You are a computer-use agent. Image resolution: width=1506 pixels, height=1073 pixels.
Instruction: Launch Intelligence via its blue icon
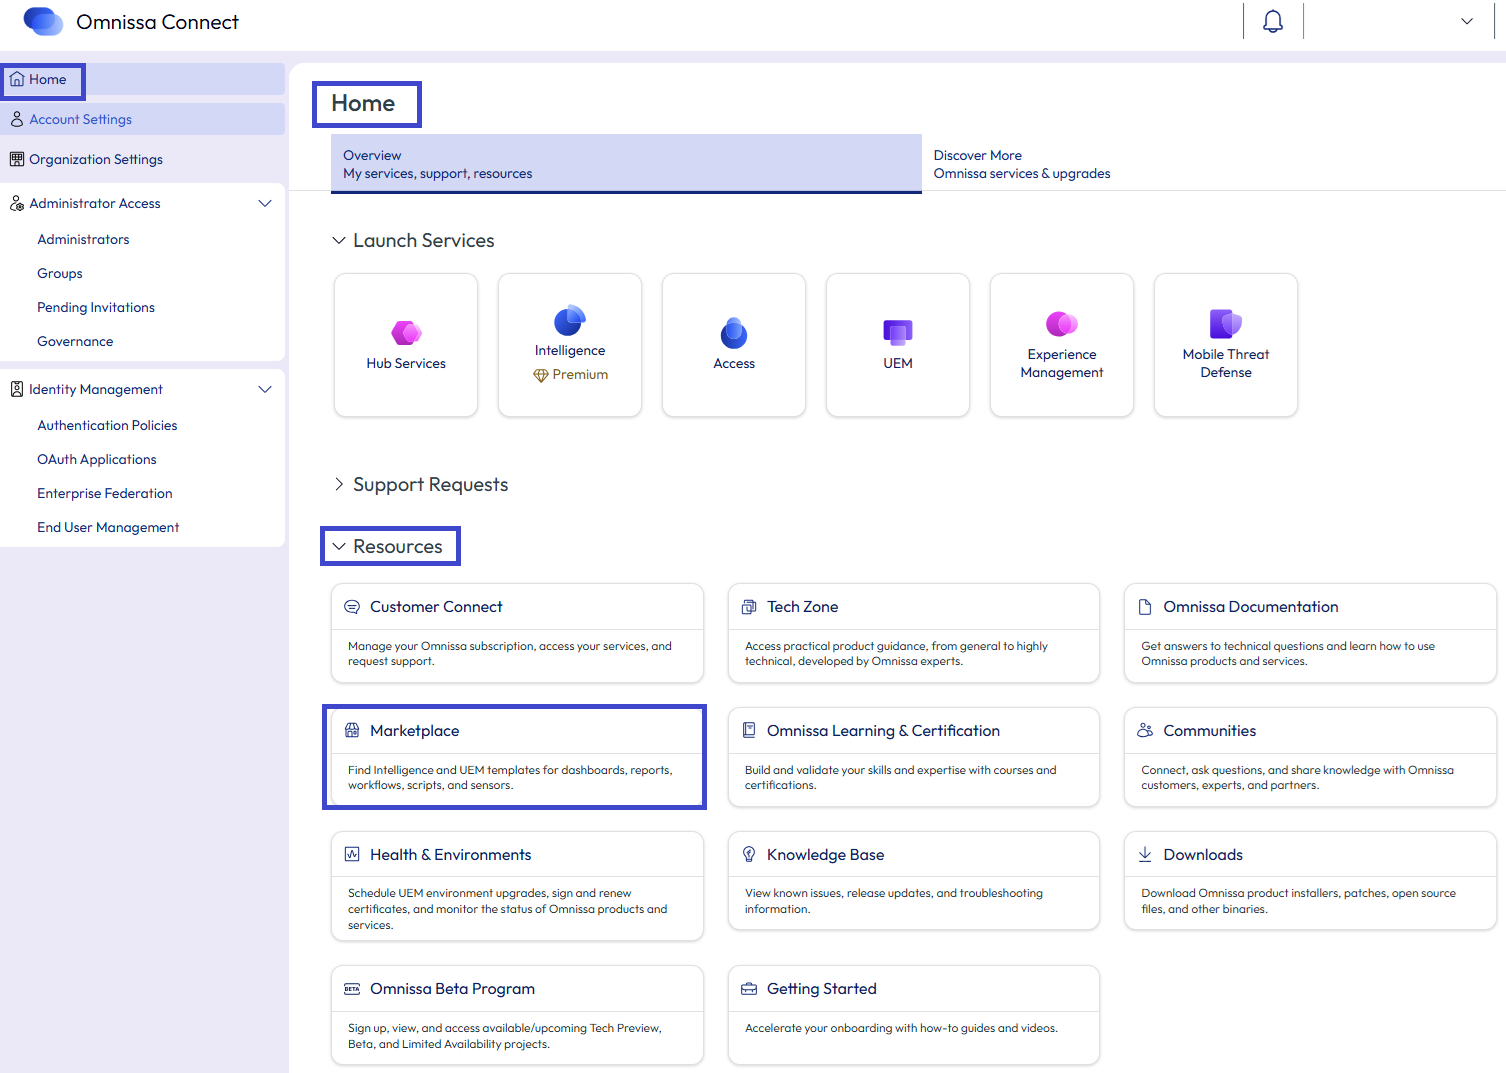[570, 320]
